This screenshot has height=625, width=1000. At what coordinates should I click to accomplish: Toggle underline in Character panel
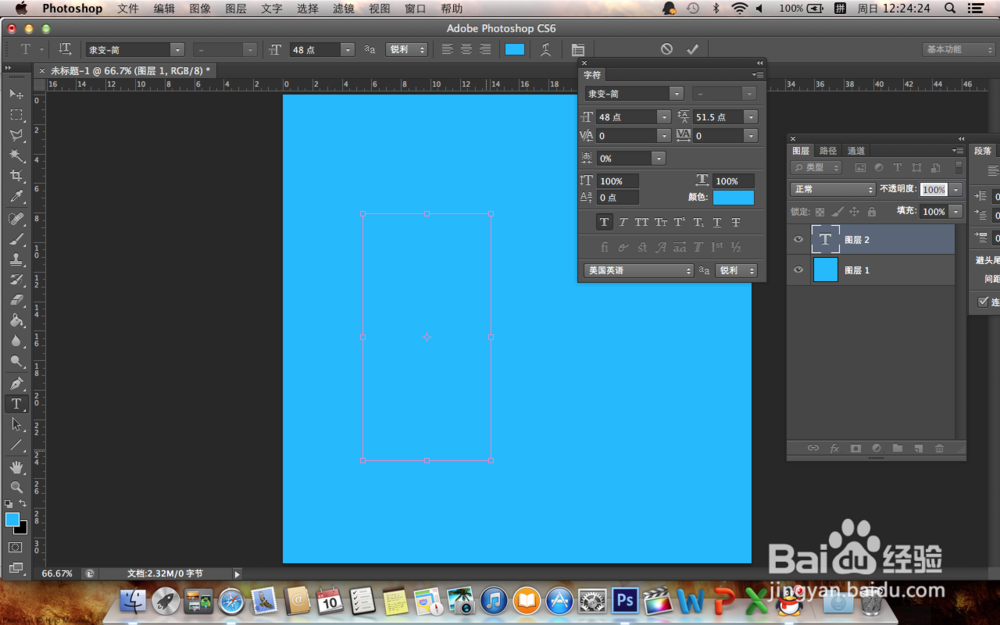coord(717,222)
